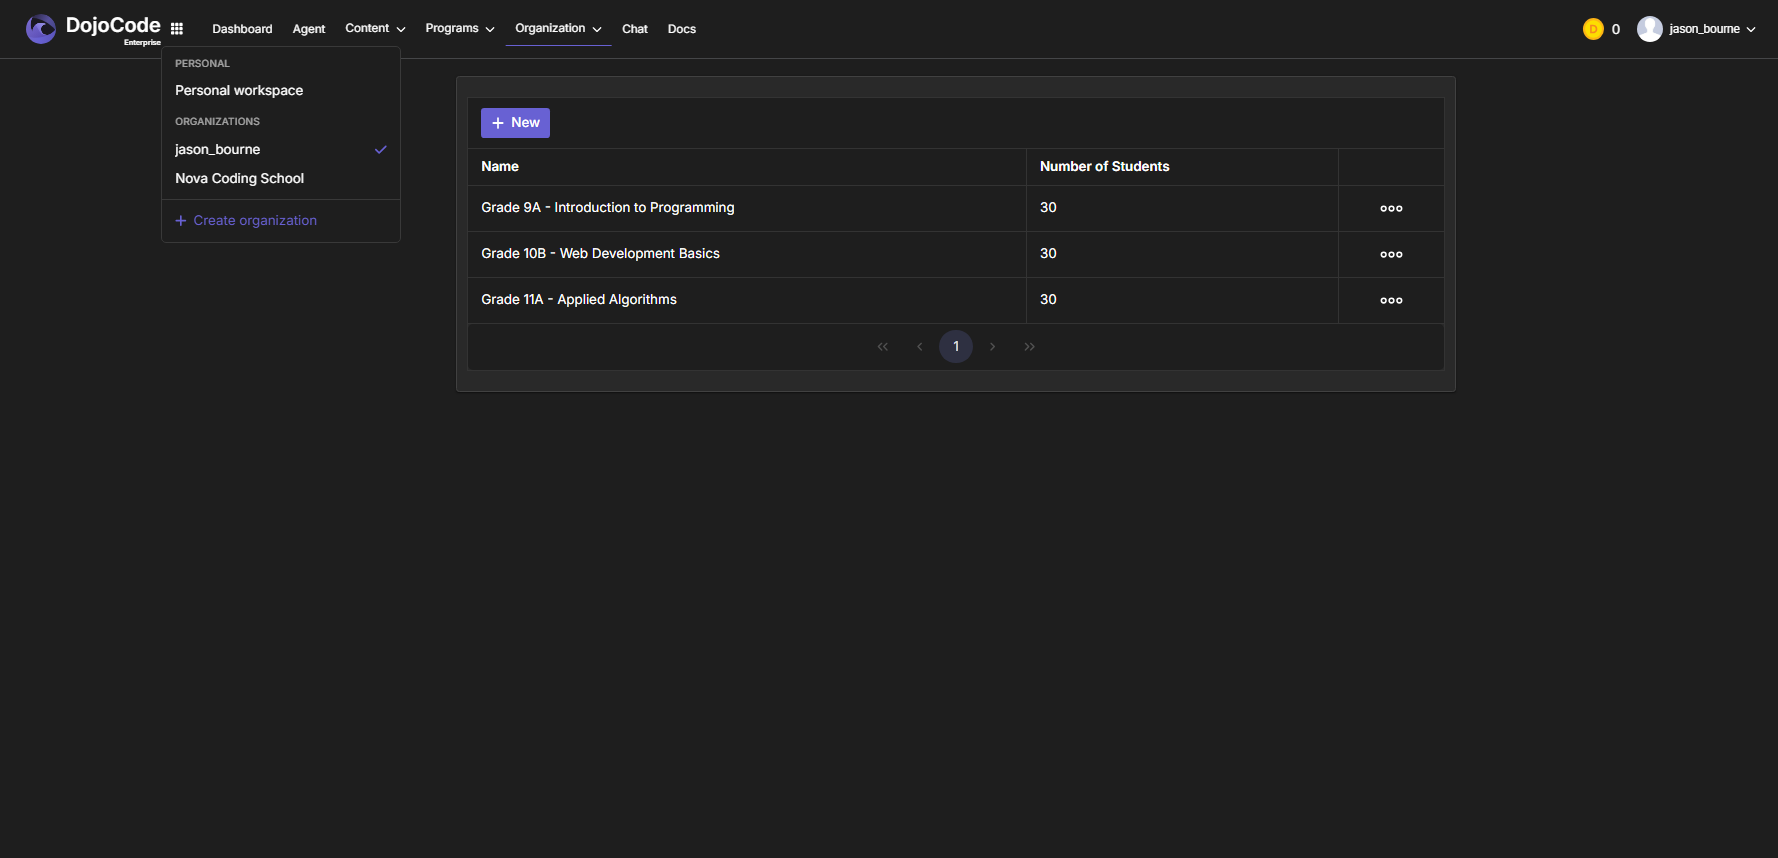Viewport: 1778px width, 858px height.
Task: Click the plus icon beside Create organization
Action: pyautogui.click(x=181, y=220)
